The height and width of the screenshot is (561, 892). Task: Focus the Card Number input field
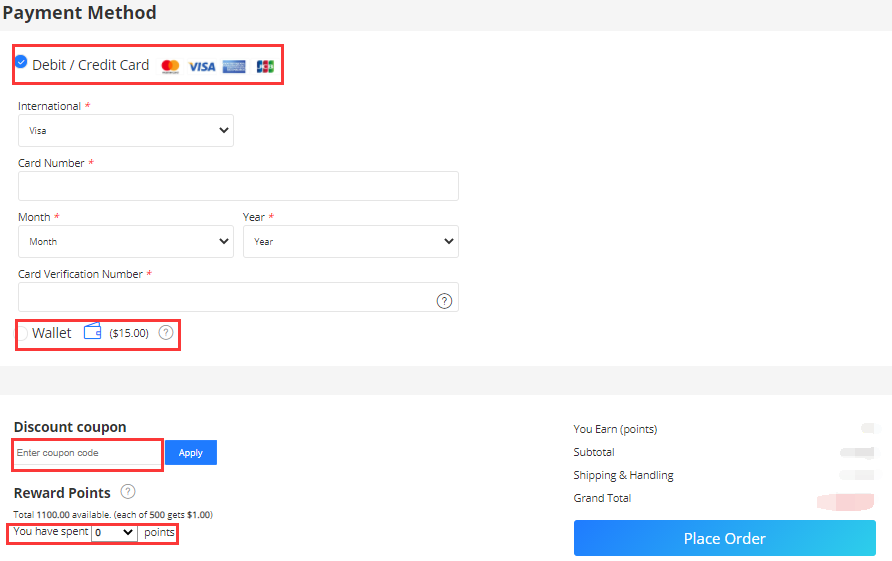pyautogui.click(x=238, y=186)
